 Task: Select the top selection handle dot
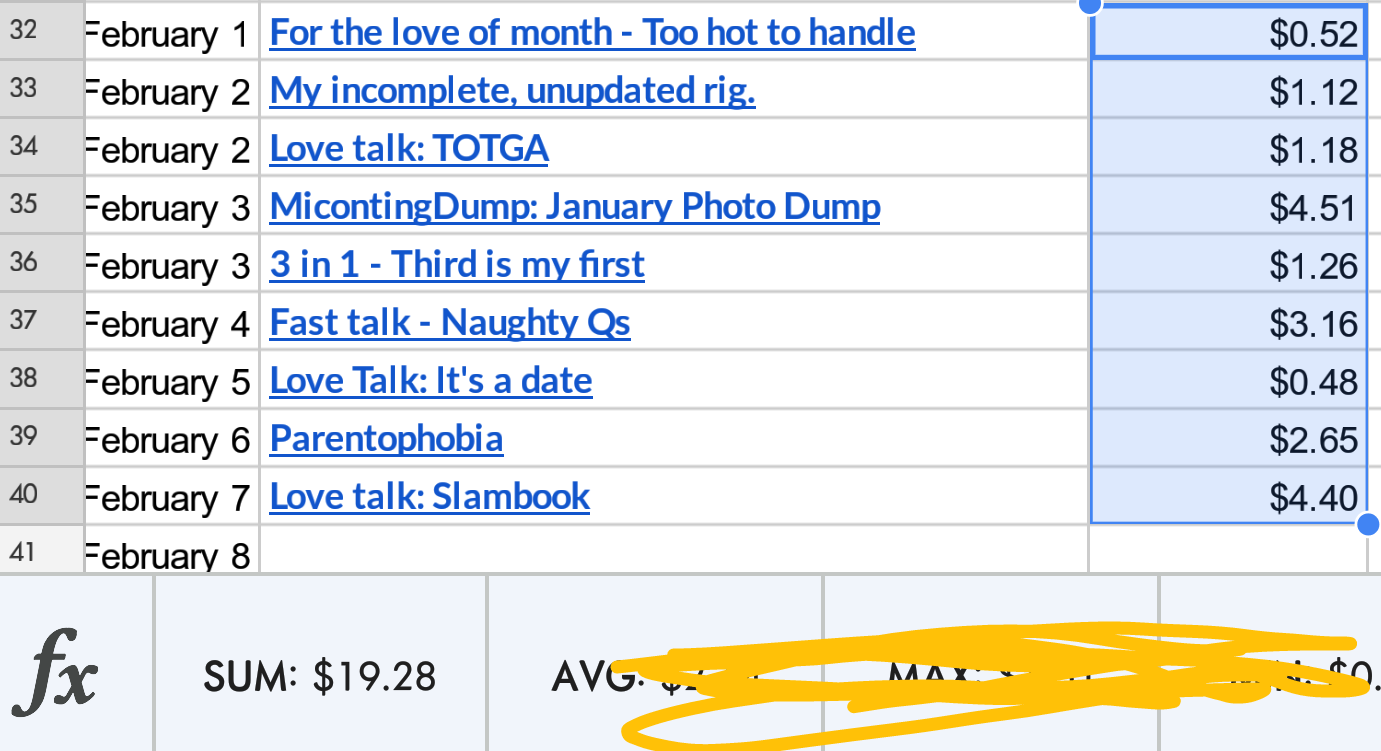pyautogui.click(x=1090, y=6)
